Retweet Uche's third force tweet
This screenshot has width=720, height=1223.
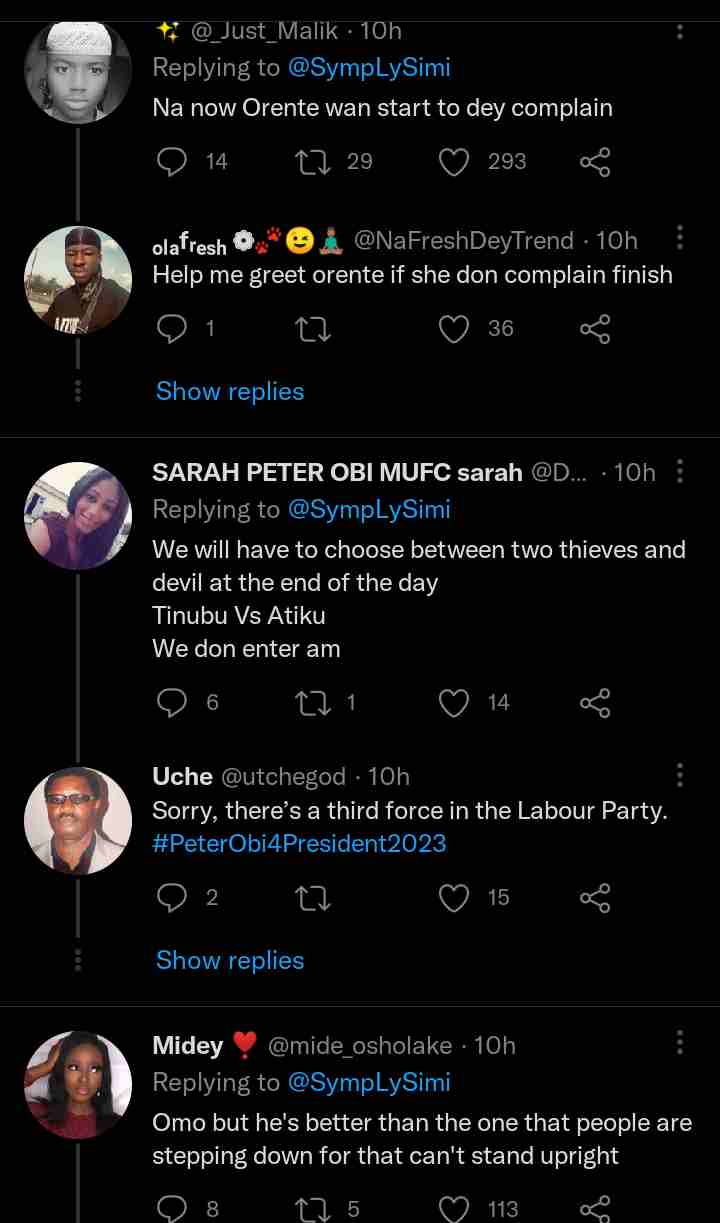click(314, 898)
